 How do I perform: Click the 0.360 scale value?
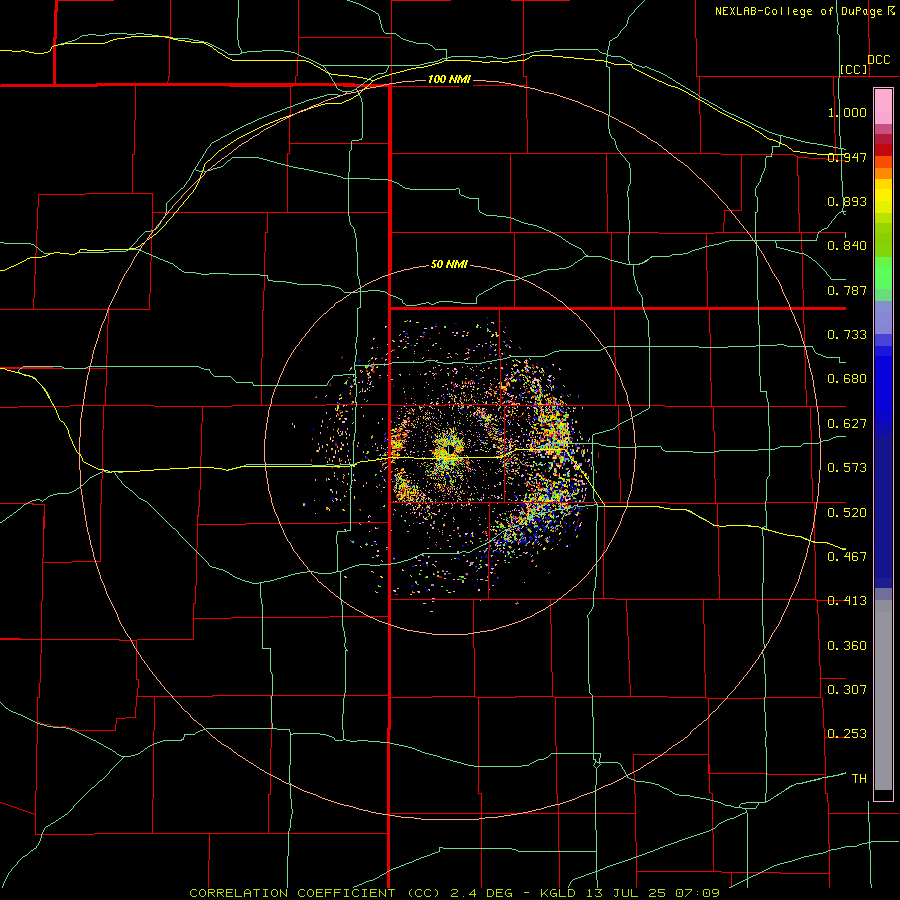coord(847,646)
